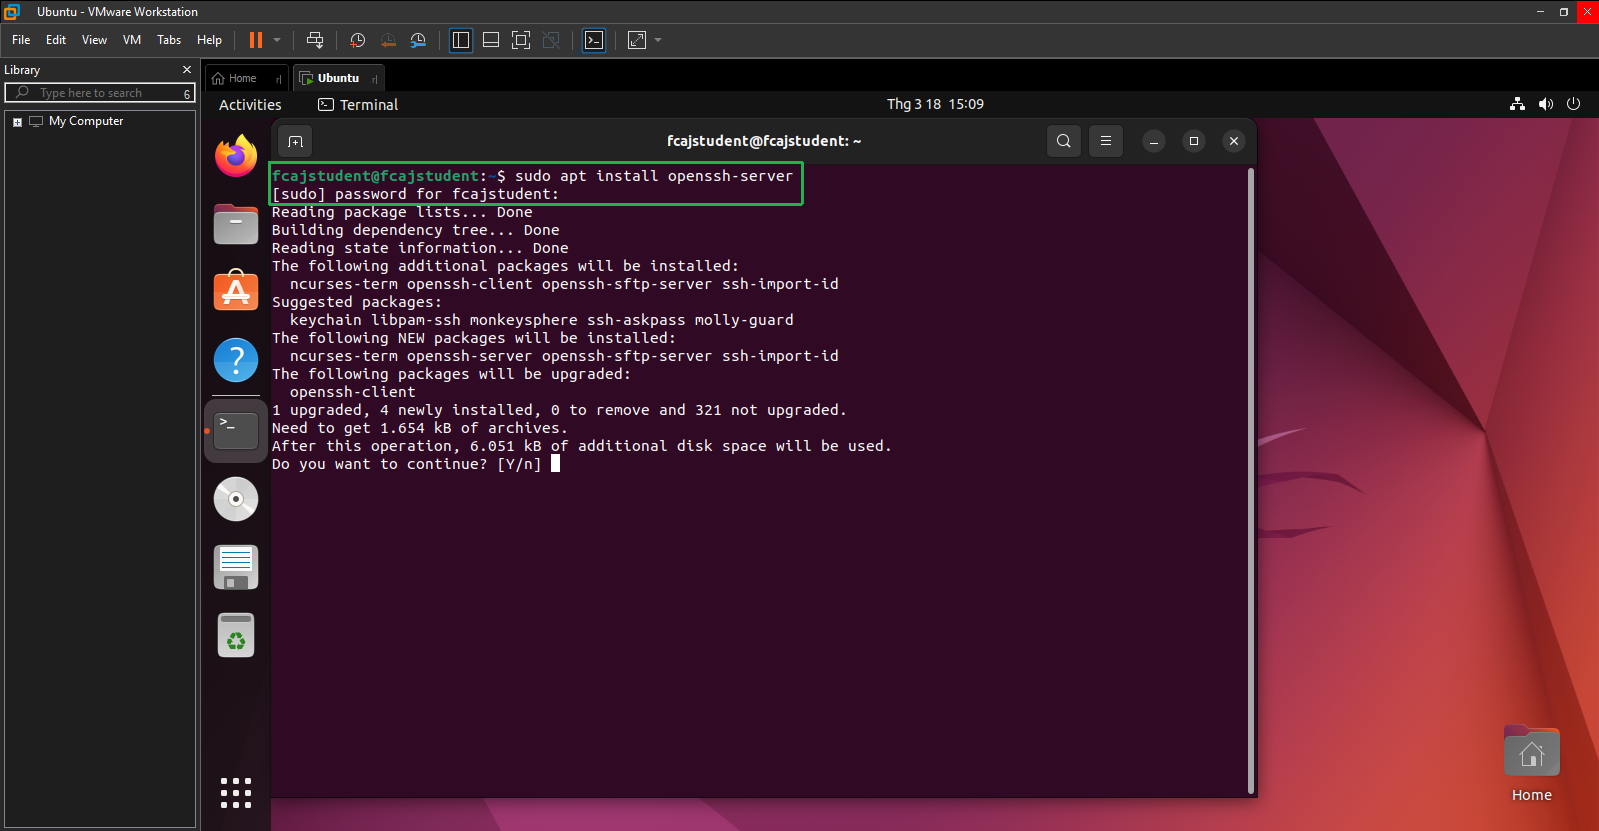Click 'Need to get 1.654 kB of archives.'
The image size is (1599, 831).
click(420, 428)
